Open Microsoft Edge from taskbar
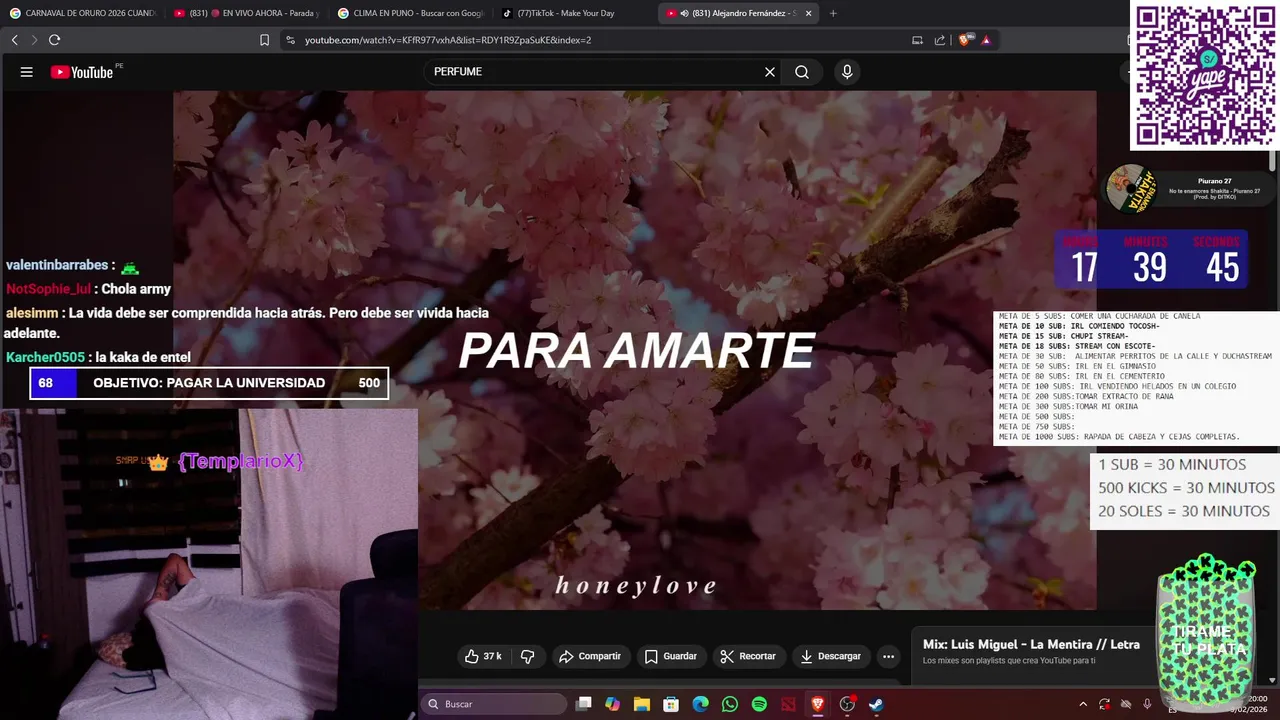 701,704
